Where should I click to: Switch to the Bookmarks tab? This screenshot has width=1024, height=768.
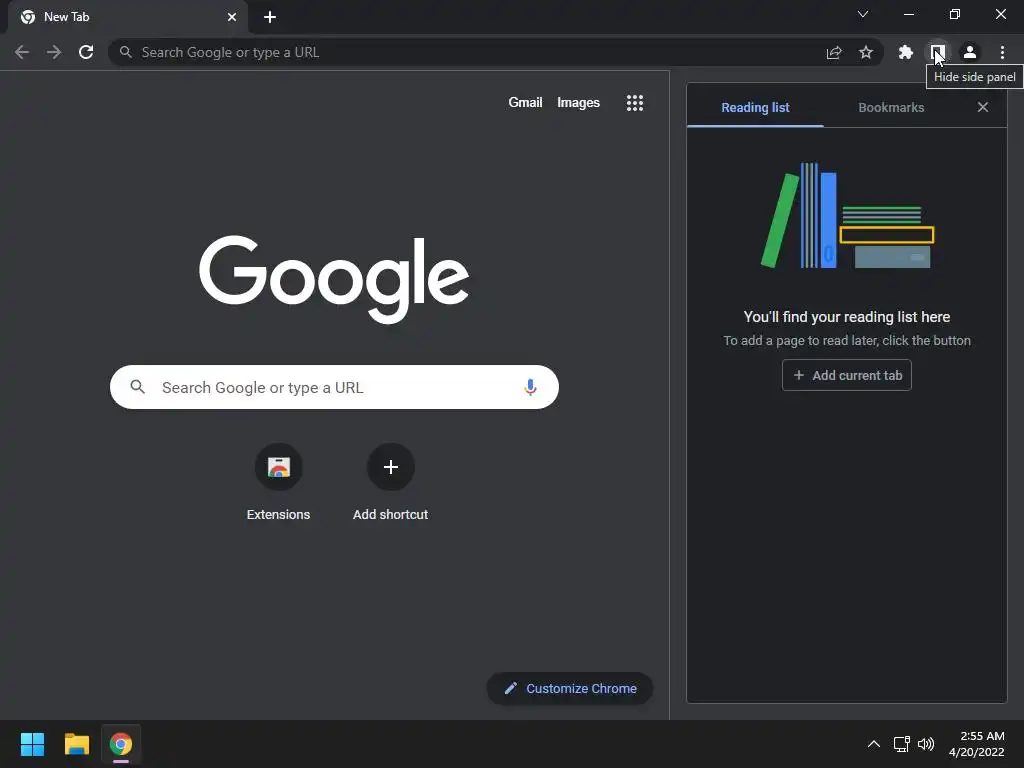[x=891, y=107]
